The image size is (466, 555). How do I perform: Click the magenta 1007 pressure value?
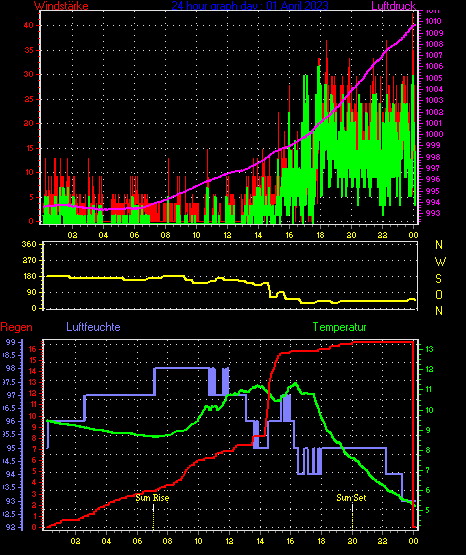point(433,55)
